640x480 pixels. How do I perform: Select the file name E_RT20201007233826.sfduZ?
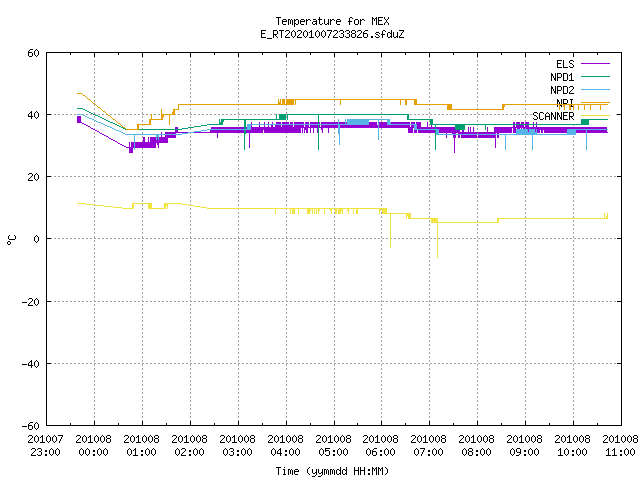(x=332, y=34)
